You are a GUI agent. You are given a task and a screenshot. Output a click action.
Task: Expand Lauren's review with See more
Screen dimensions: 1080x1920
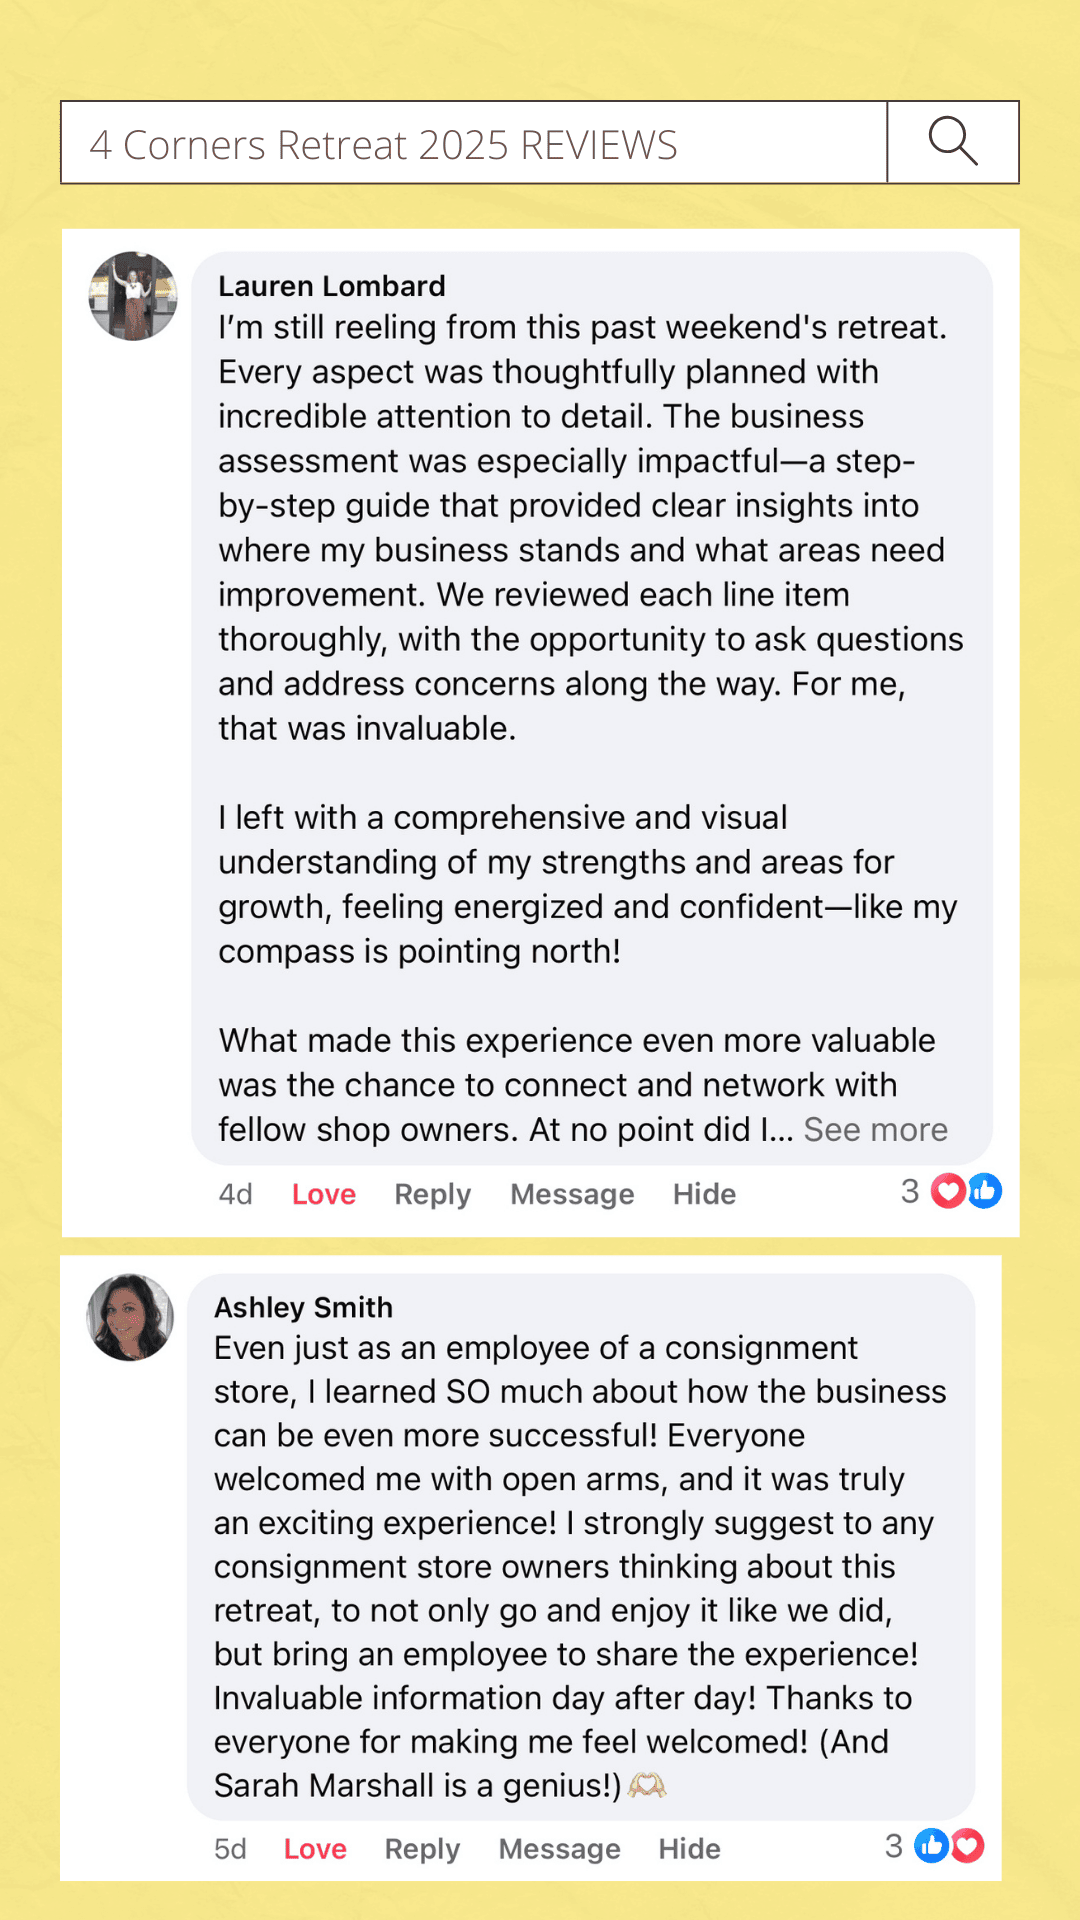point(875,1130)
